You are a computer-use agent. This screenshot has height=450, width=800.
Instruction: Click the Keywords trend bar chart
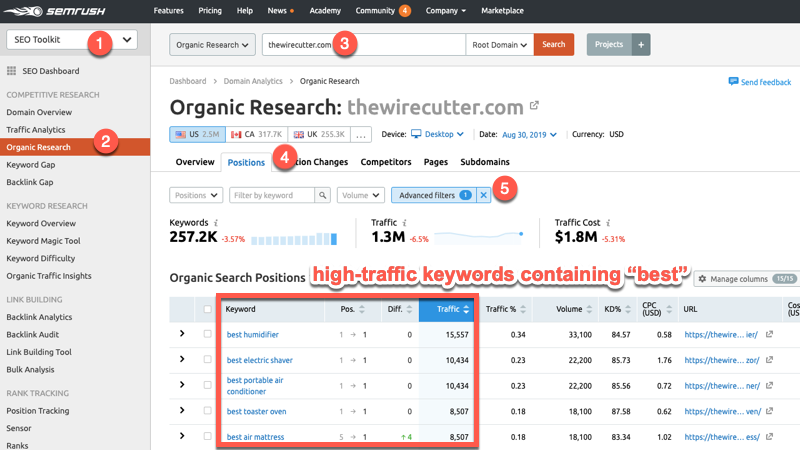[294, 238]
